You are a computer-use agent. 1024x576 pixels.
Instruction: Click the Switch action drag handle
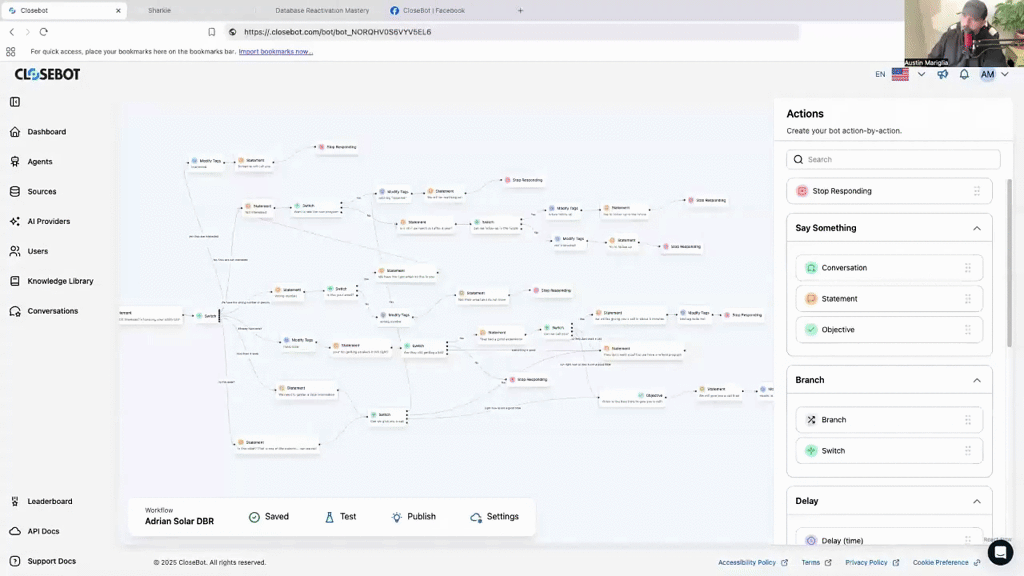tap(968, 451)
